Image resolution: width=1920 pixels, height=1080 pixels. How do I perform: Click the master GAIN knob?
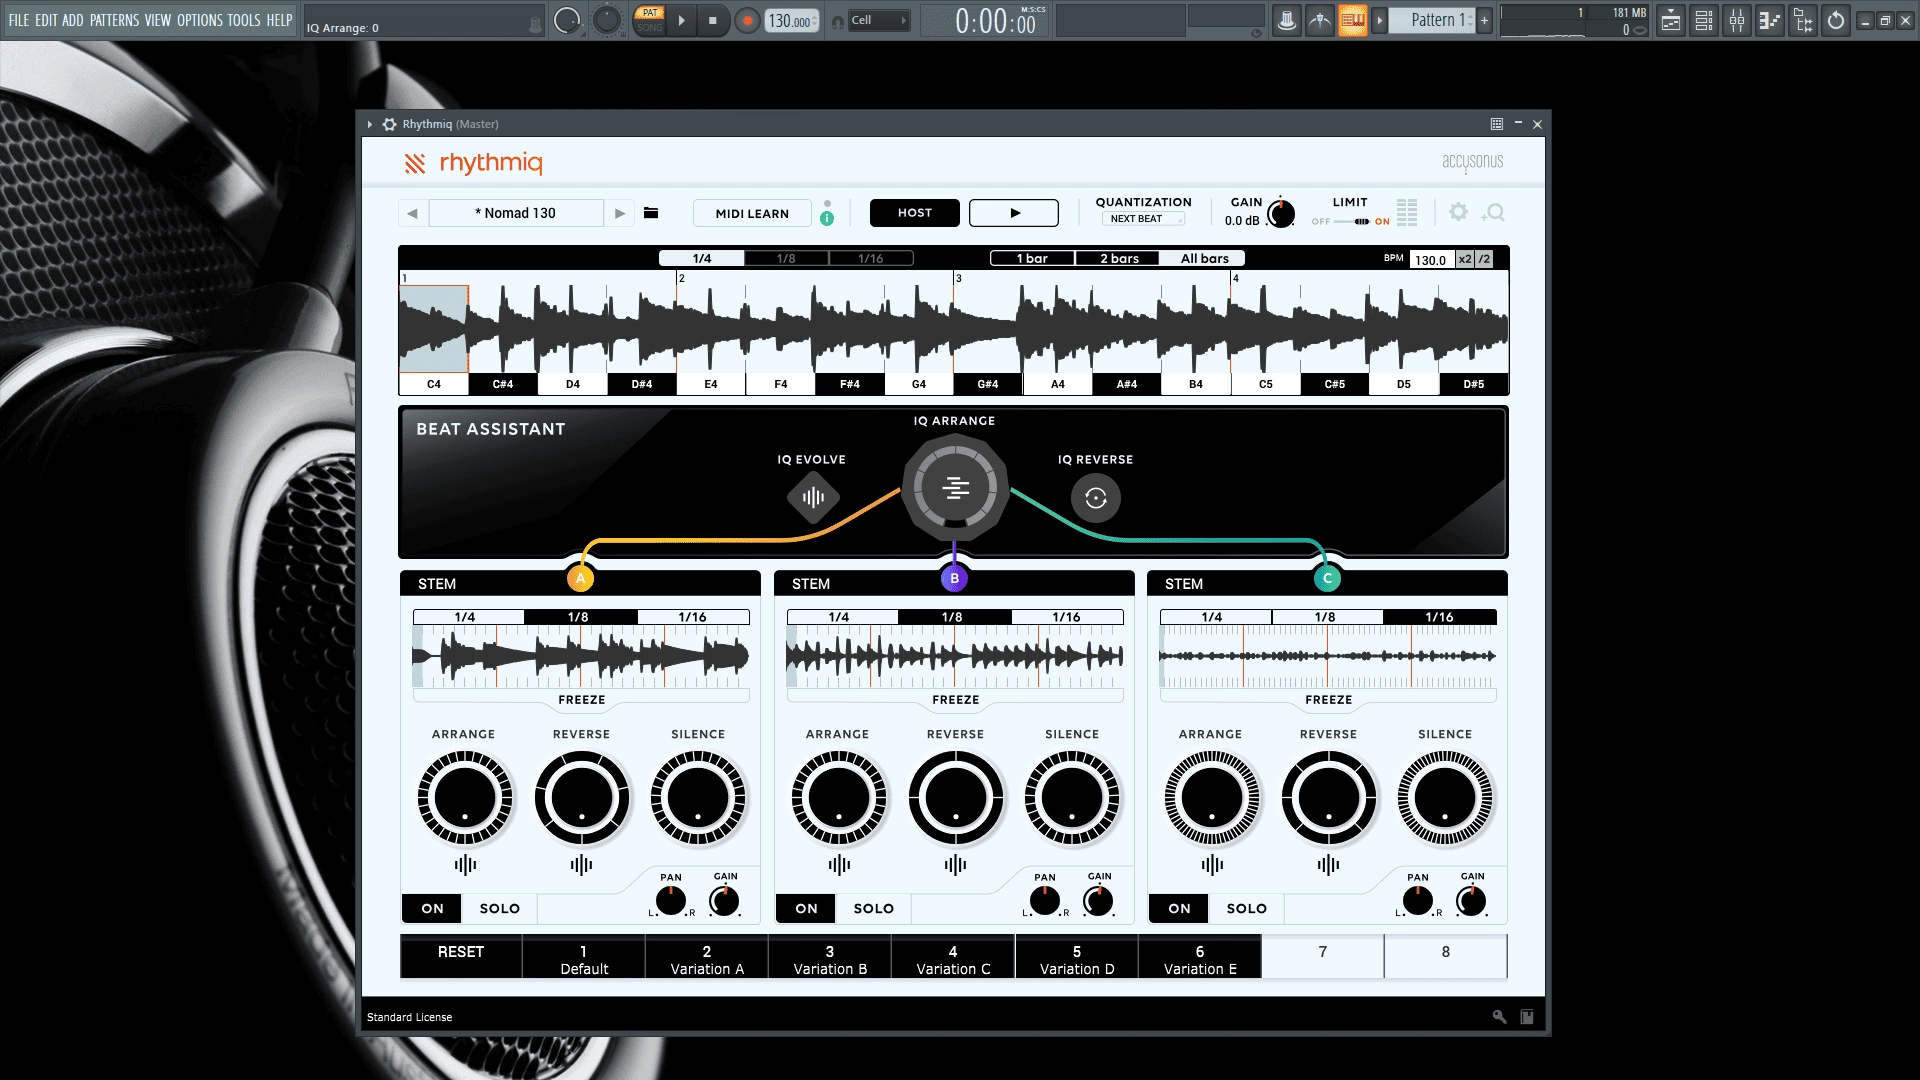click(x=1281, y=214)
